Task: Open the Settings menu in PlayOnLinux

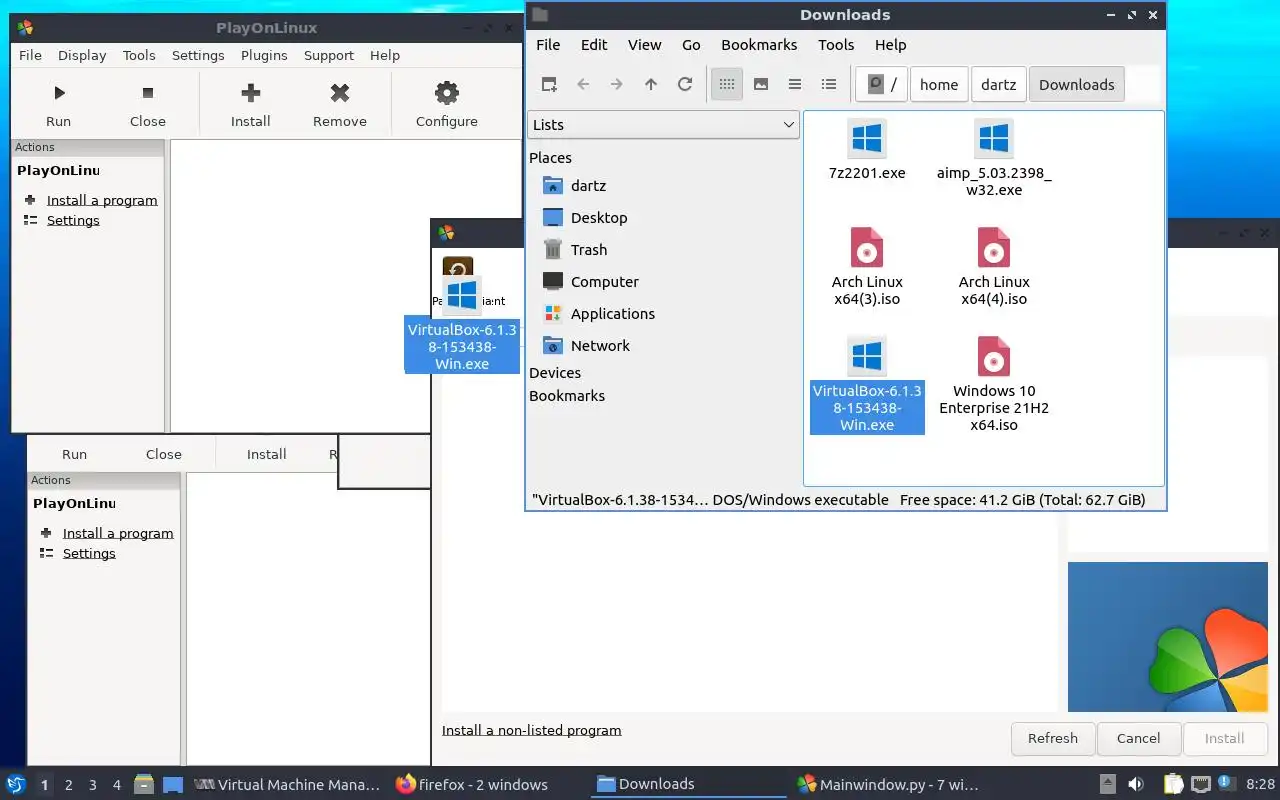Action: coord(198,55)
